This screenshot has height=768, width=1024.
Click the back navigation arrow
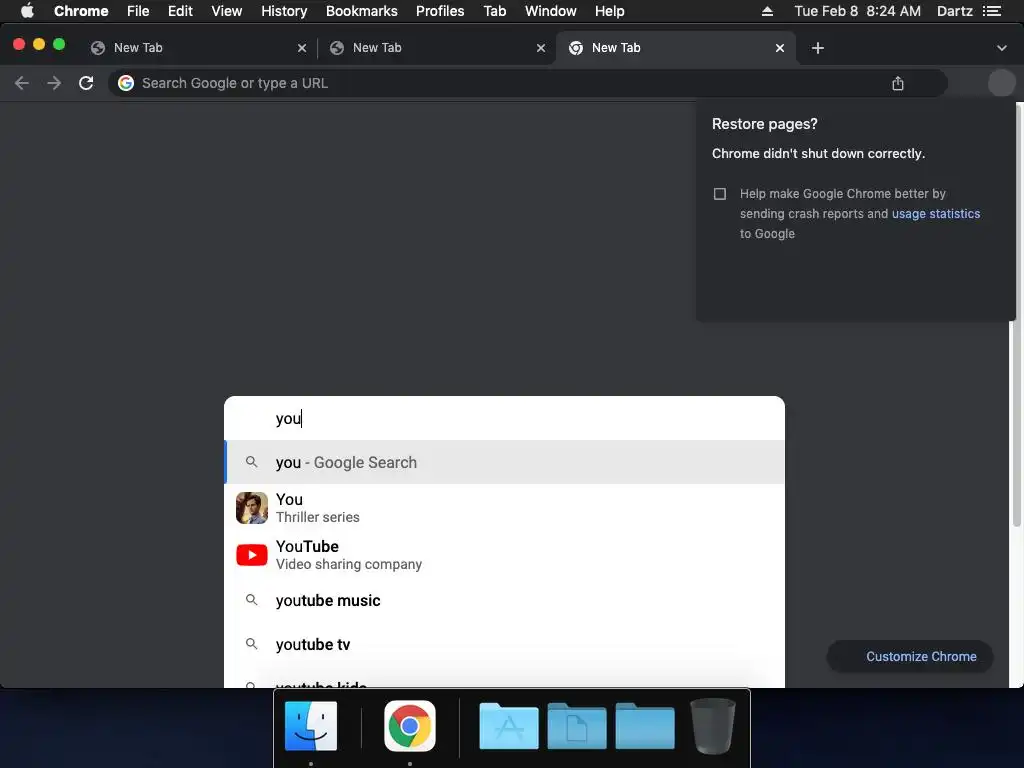click(22, 83)
